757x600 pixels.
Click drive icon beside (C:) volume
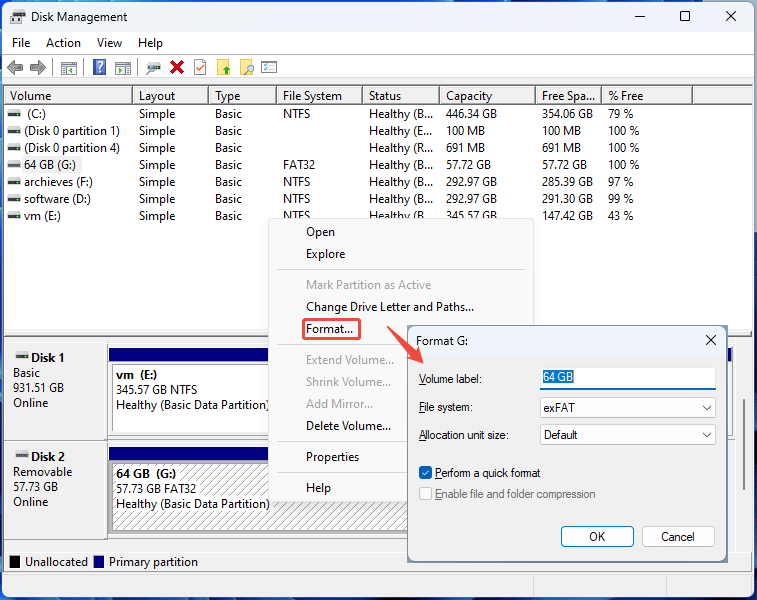click(x=14, y=114)
